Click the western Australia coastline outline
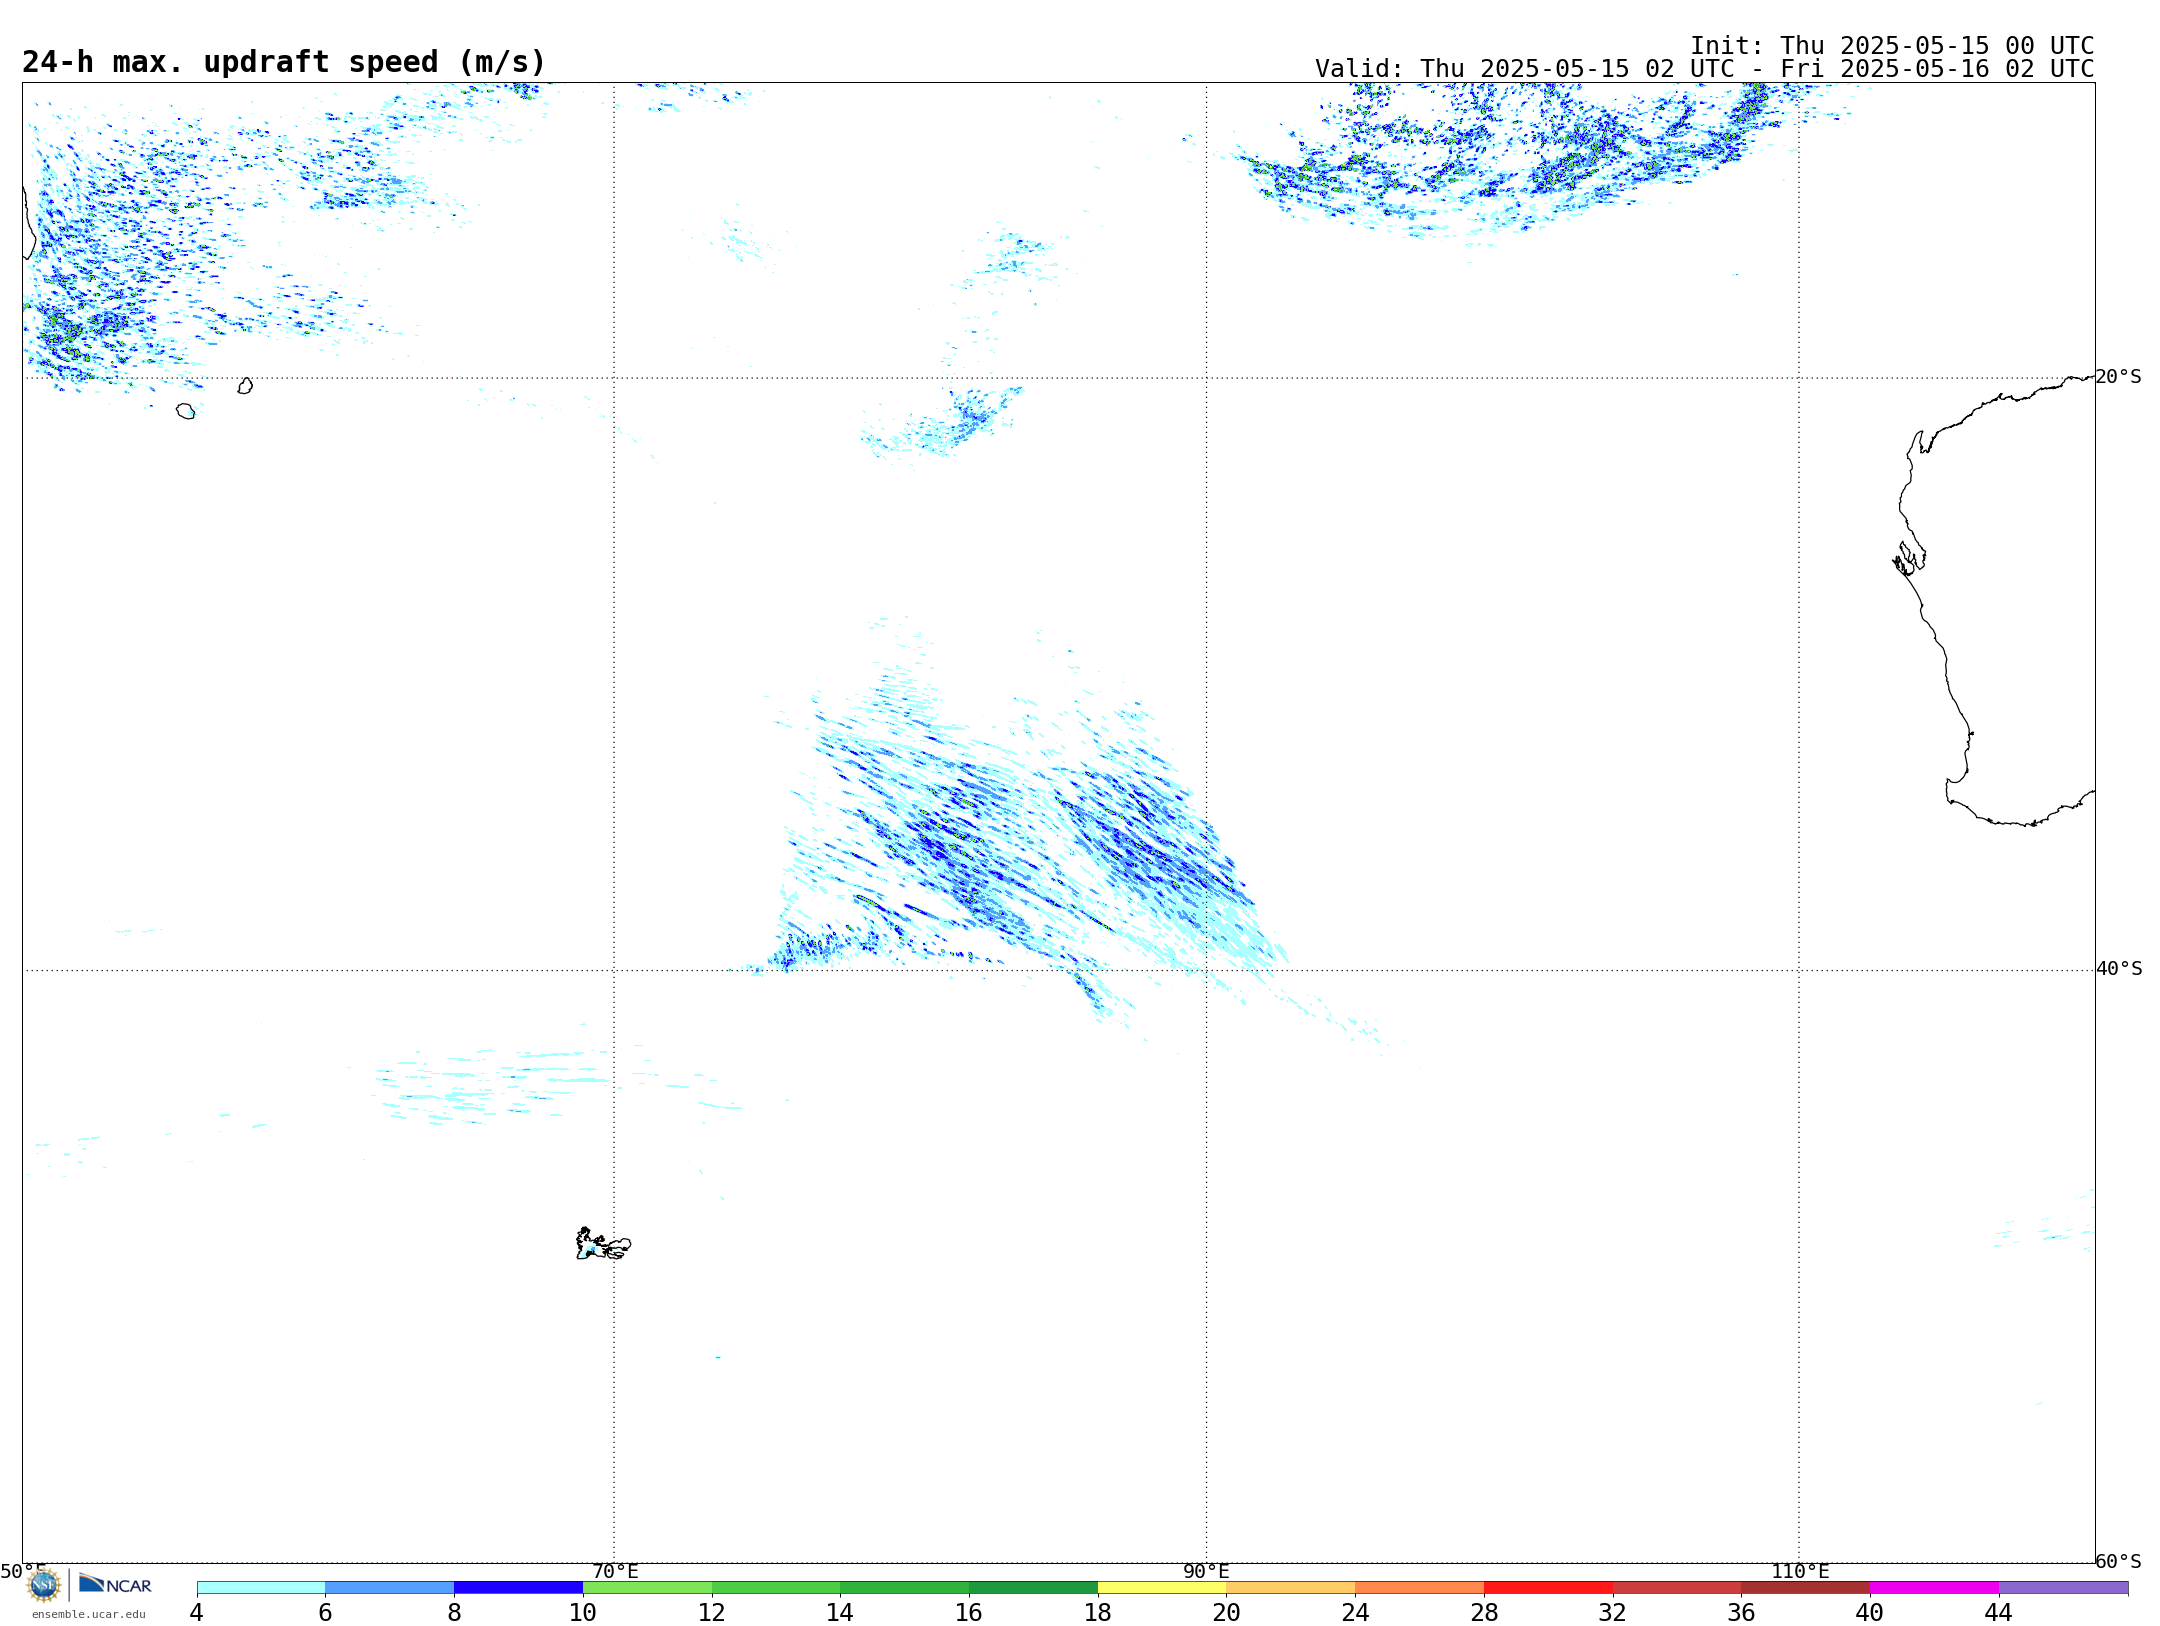2160x1626 pixels. point(1995,600)
